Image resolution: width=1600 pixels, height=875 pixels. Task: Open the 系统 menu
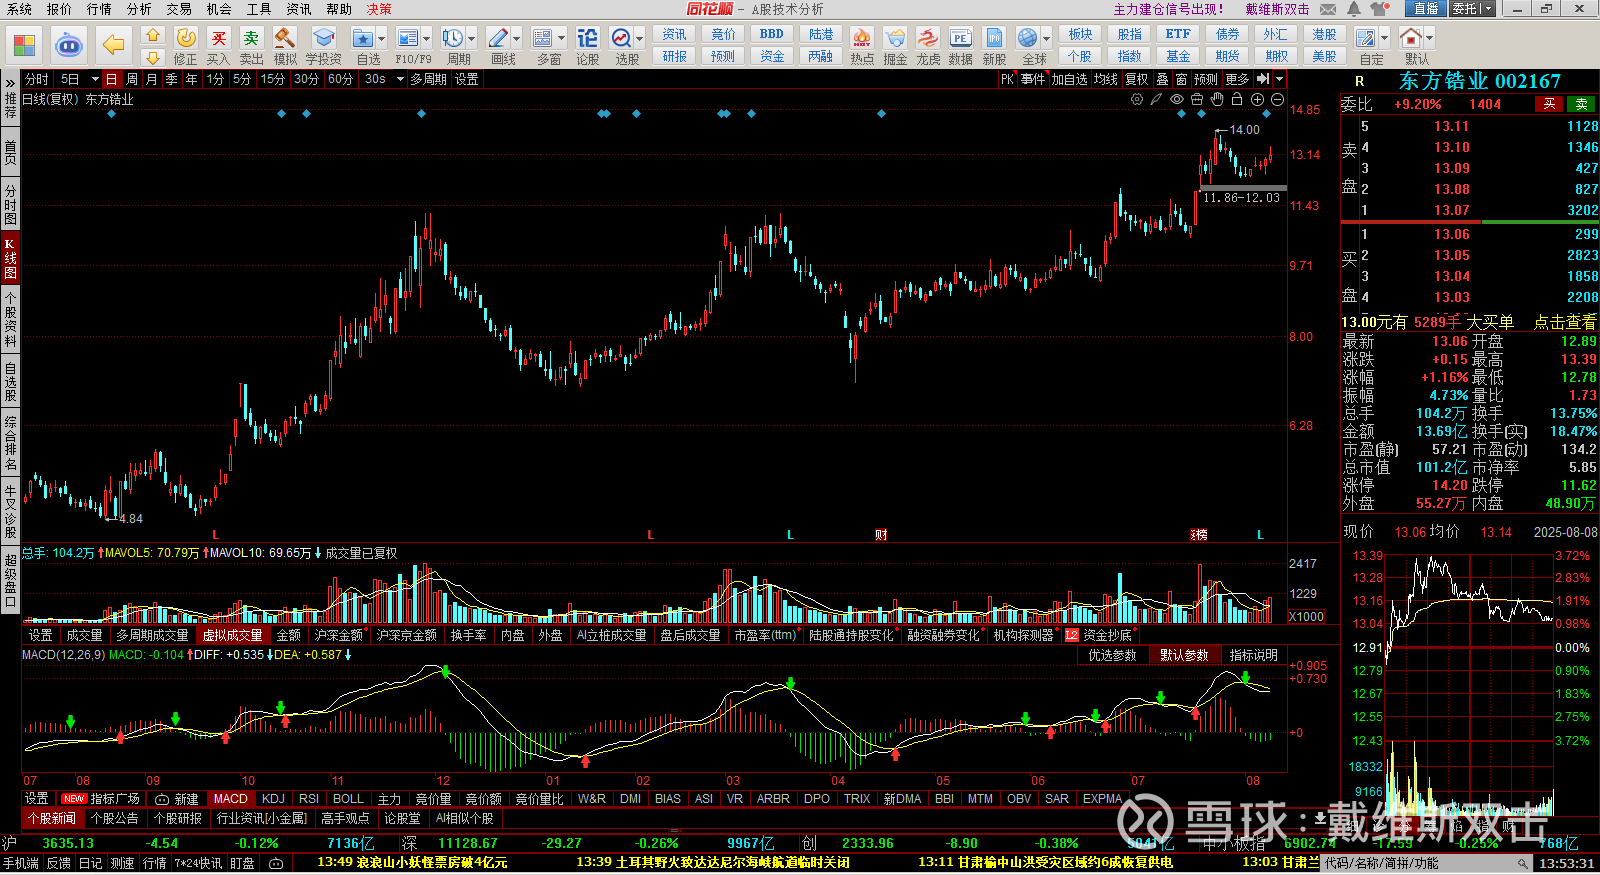click(x=19, y=9)
